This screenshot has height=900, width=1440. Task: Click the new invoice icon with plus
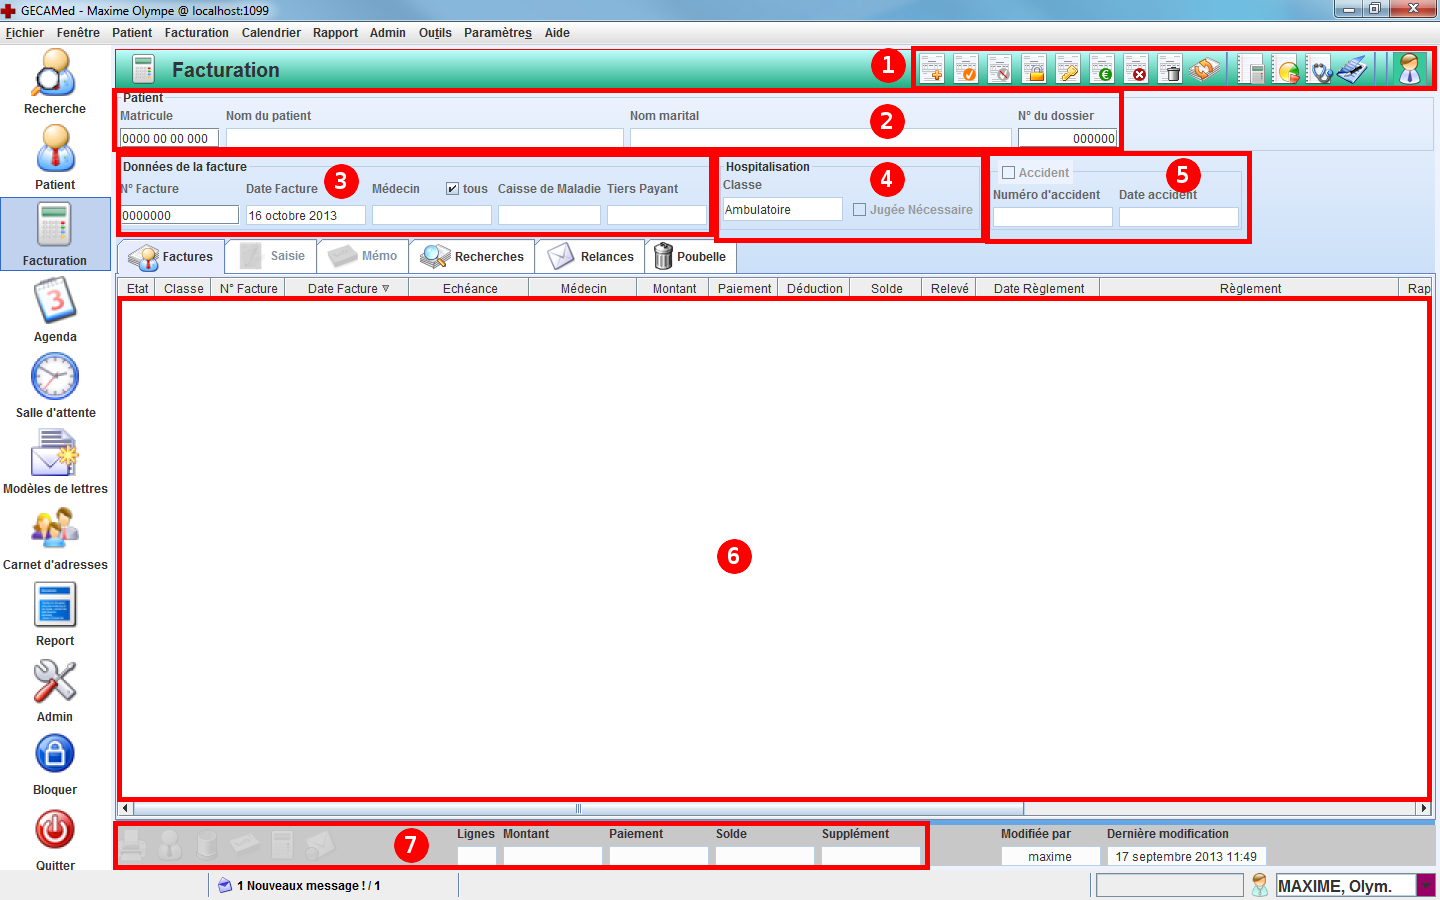pyautogui.click(x=931, y=70)
